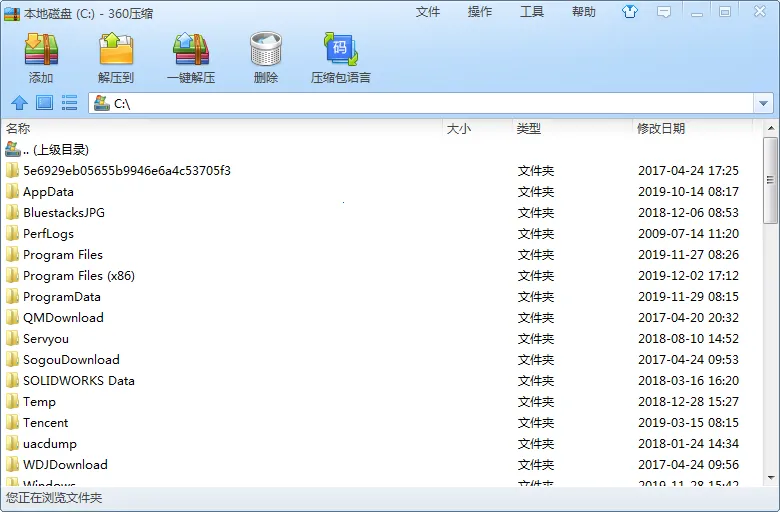
Task: Open the 工具 (Tools) menu
Action: tap(532, 12)
